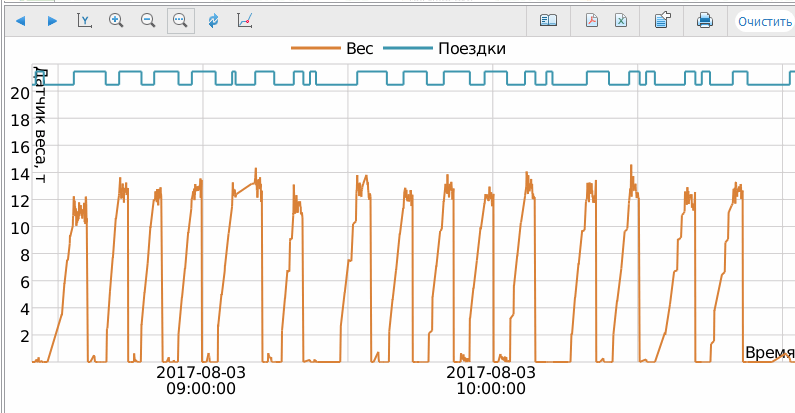This screenshot has width=795, height=413.
Task: Toggle the zoom-to-region magnifier tool
Action: coord(181,20)
